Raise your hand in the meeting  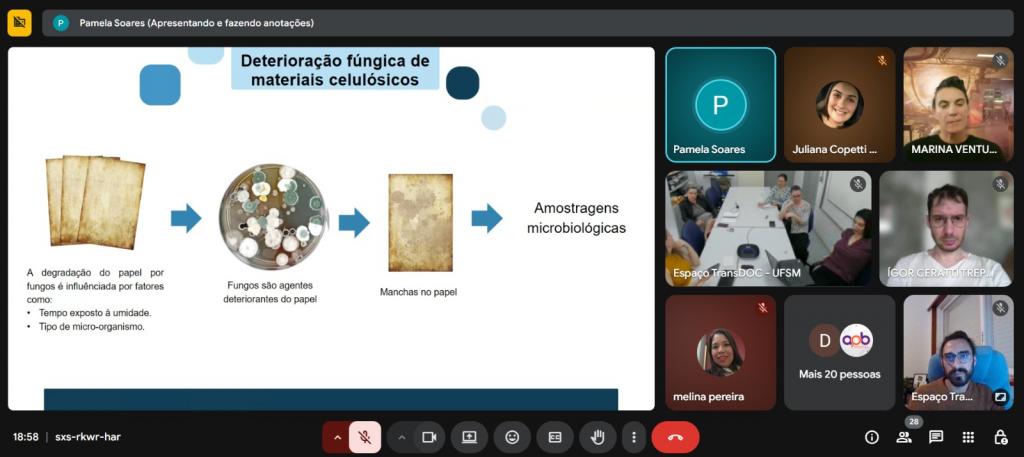click(x=598, y=437)
